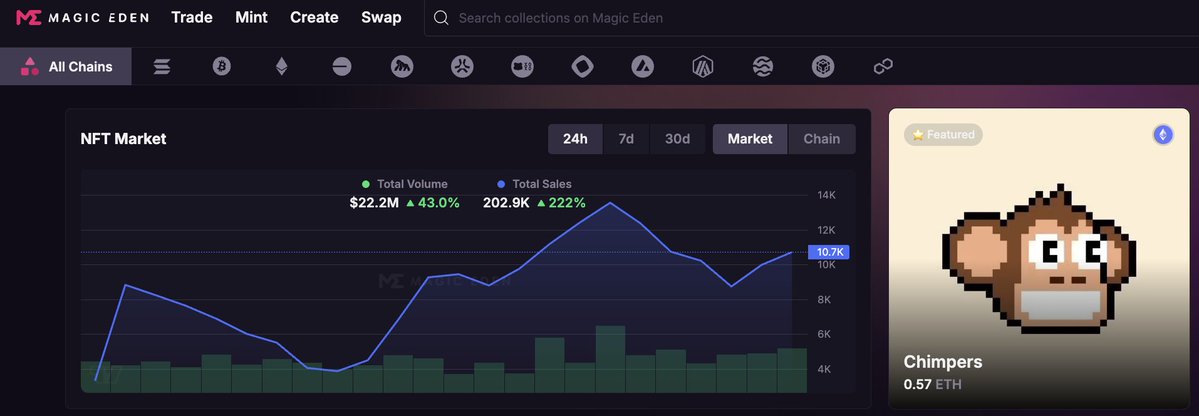Click the 202.9K total sales value
This screenshot has height=416, width=1199.
508,203
